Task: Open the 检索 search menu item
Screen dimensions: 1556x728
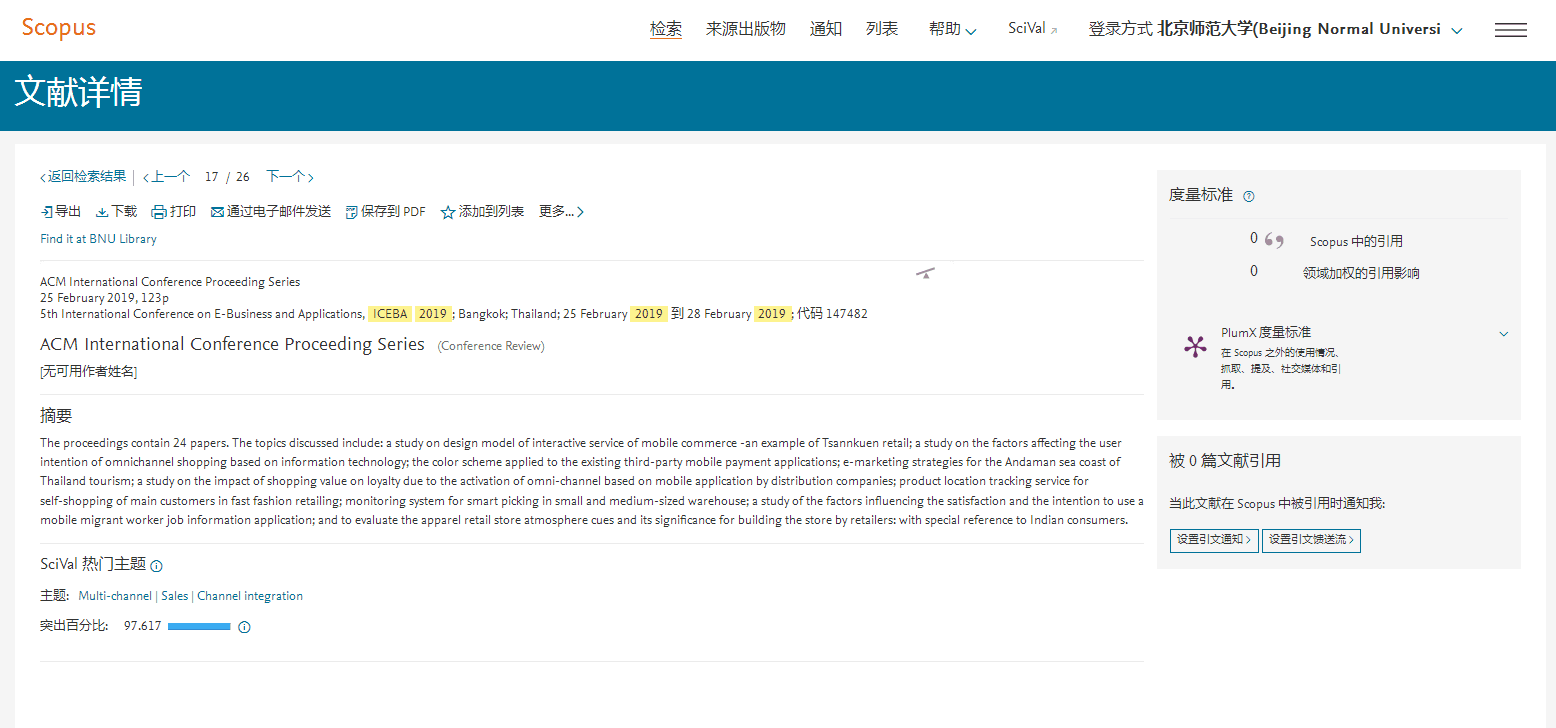Action: click(x=666, y=29)
